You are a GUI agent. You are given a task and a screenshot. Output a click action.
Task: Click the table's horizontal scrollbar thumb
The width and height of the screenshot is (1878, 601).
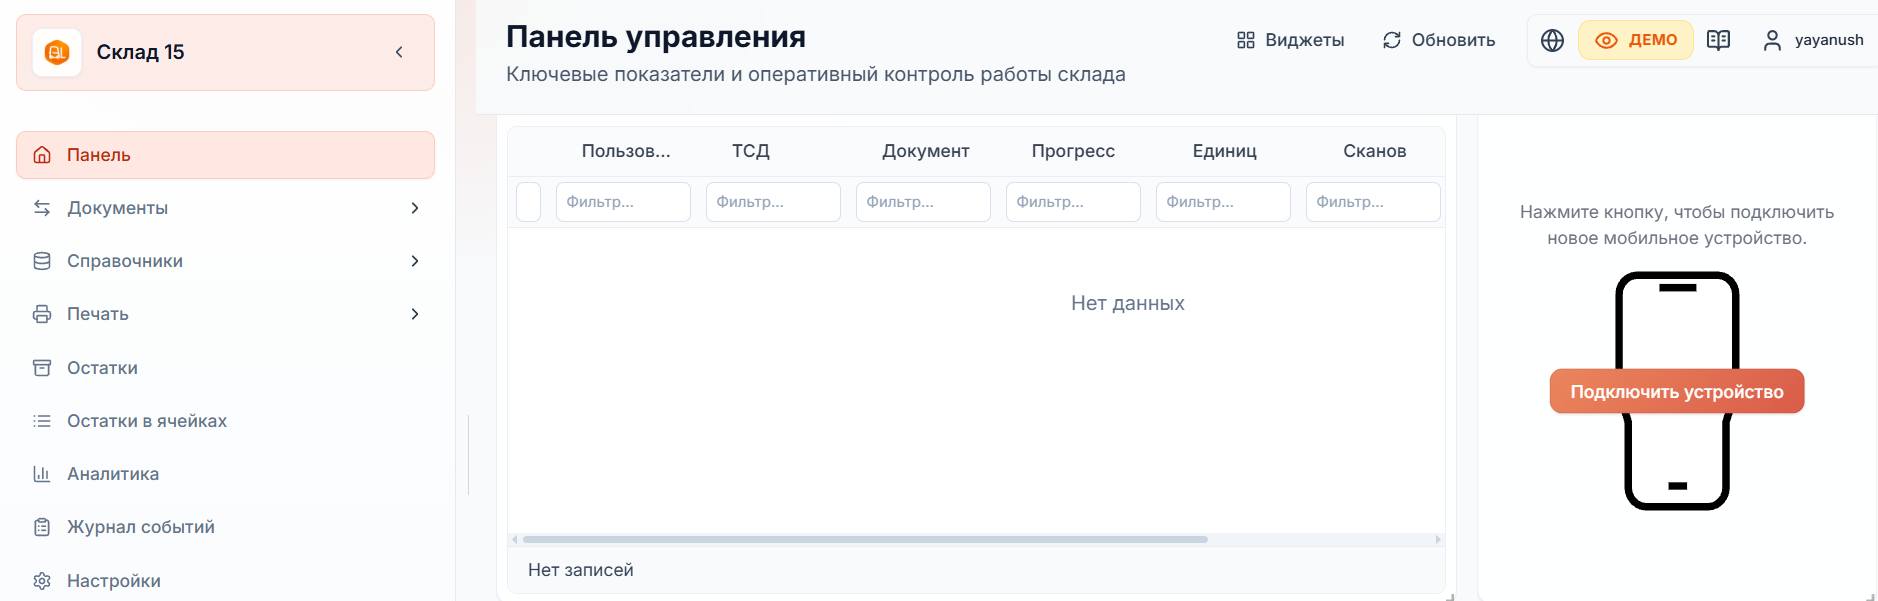click(x=865, y=539)
